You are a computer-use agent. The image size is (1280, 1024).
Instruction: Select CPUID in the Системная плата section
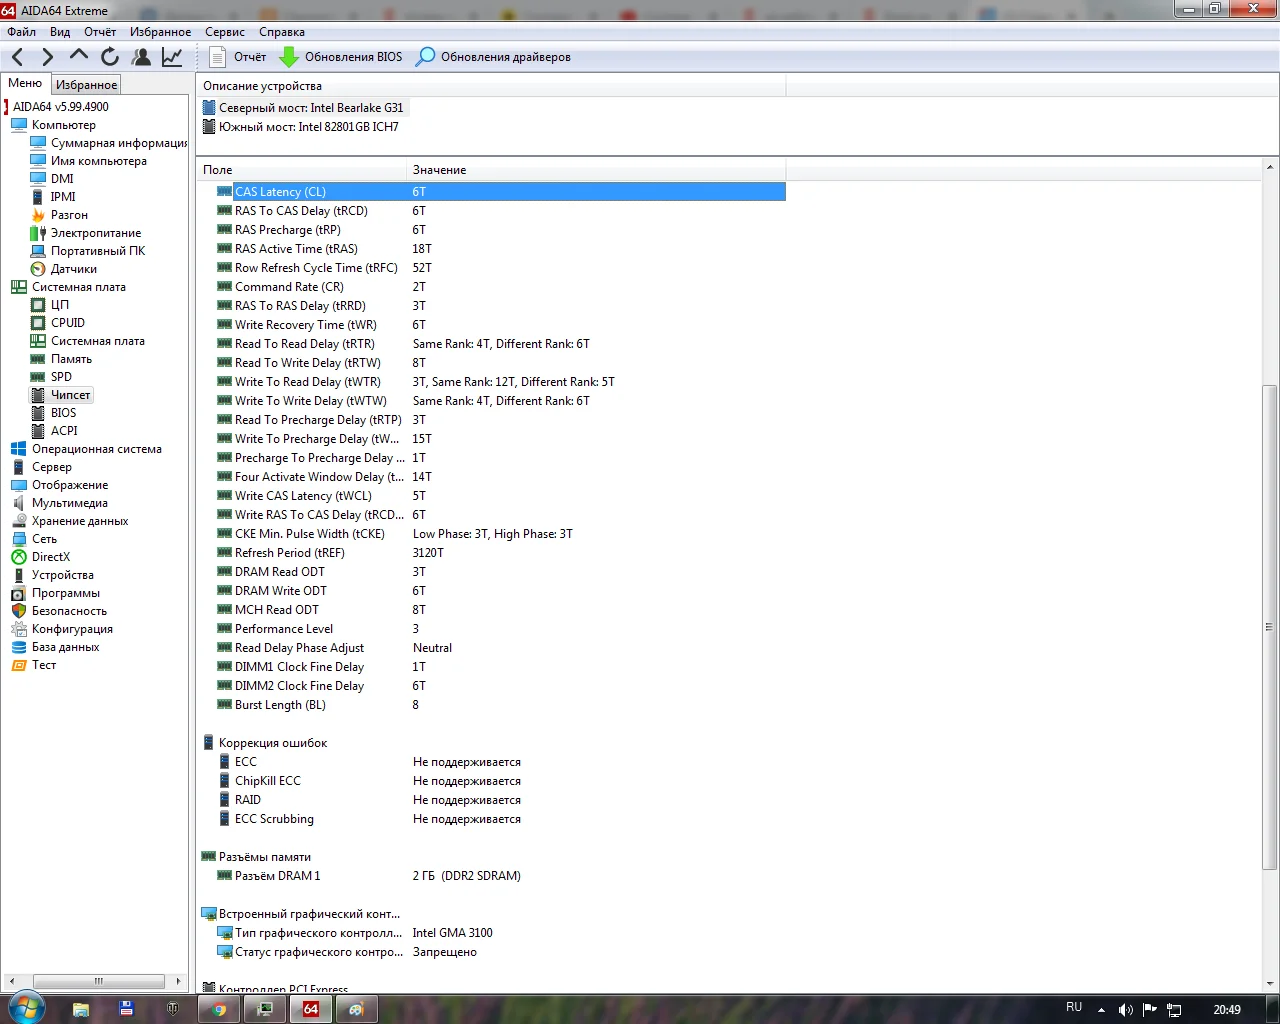(67, 323)
